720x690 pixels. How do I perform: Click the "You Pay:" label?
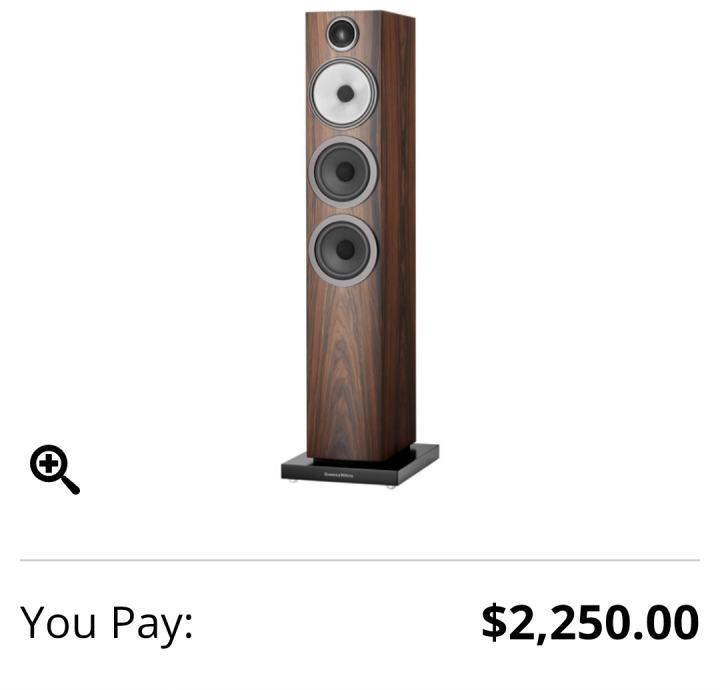(x=107, y=623)
